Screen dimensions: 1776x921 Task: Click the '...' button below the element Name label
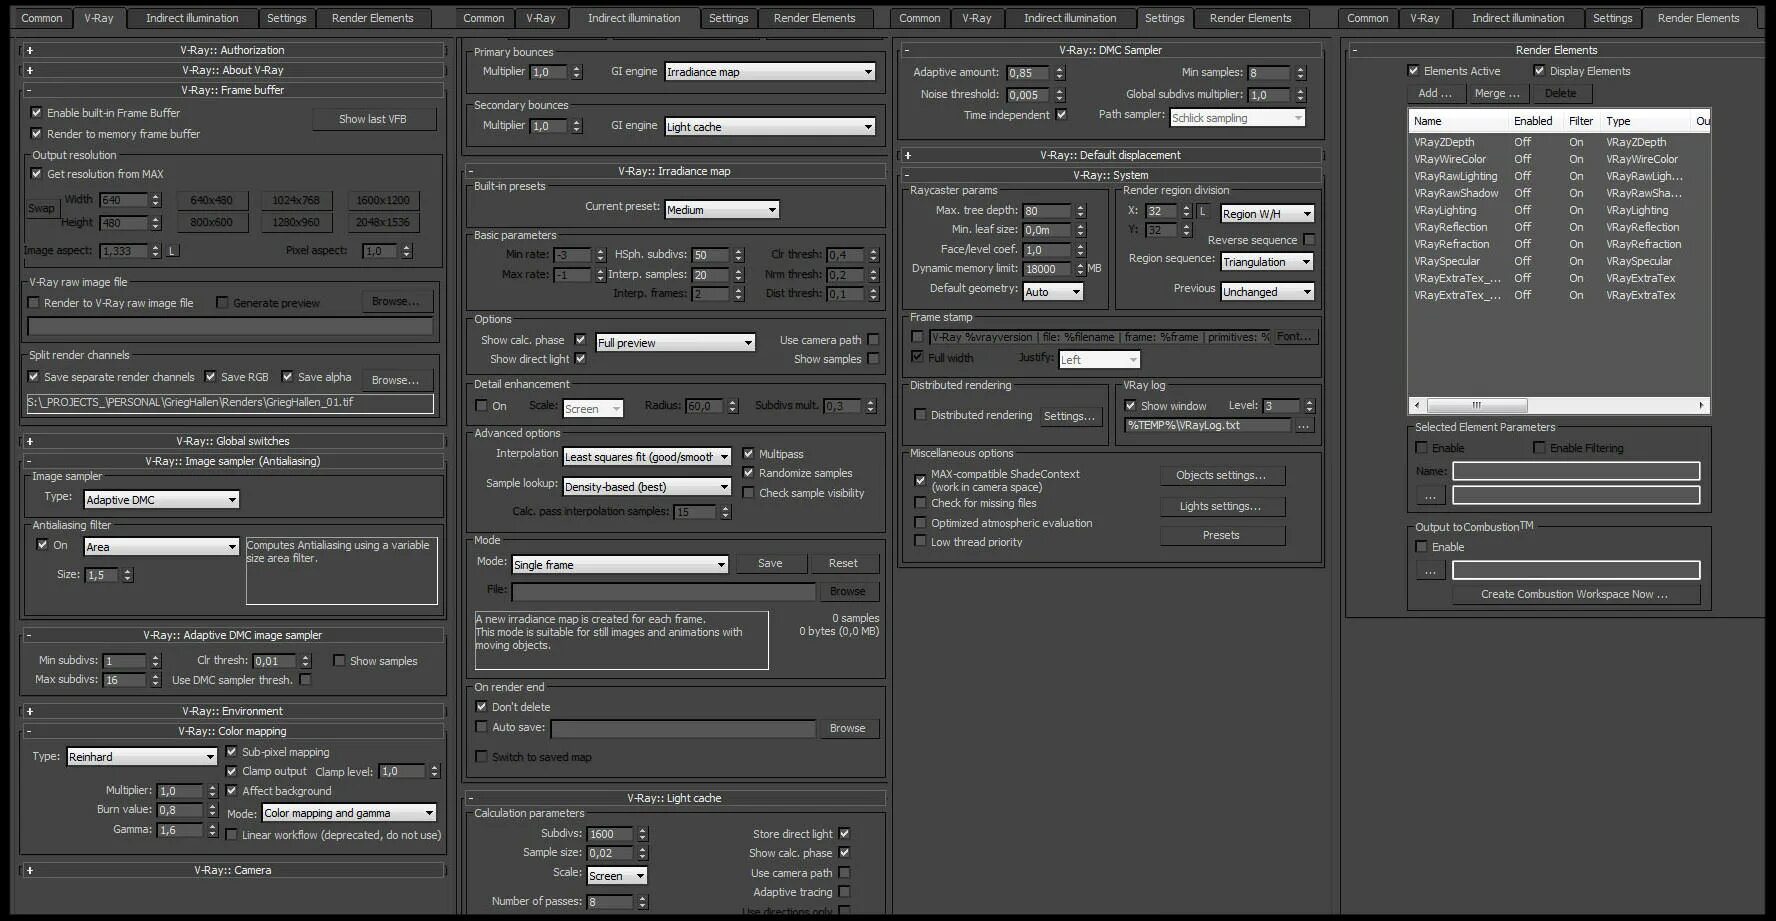[x=1430, y=496]
